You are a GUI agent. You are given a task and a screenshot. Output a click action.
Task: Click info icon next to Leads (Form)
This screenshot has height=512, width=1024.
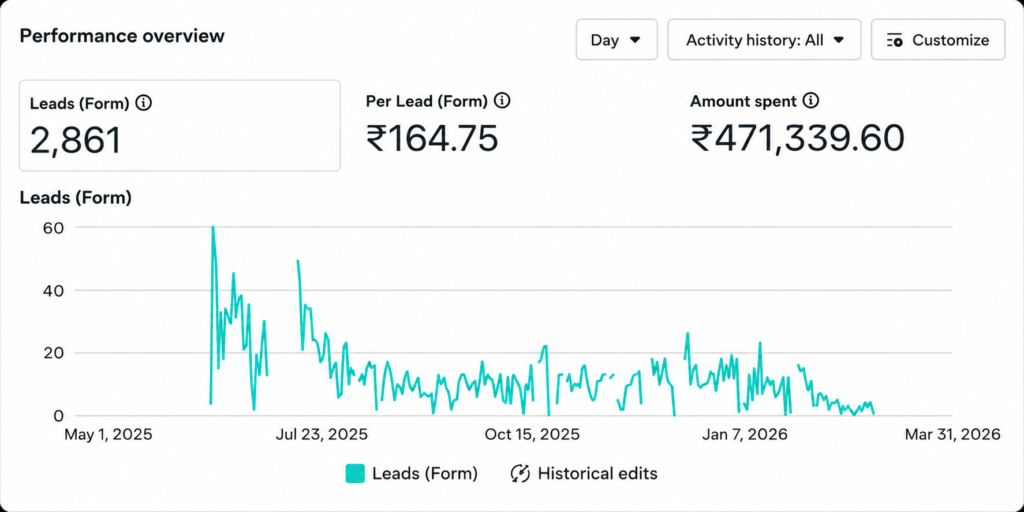144,103
